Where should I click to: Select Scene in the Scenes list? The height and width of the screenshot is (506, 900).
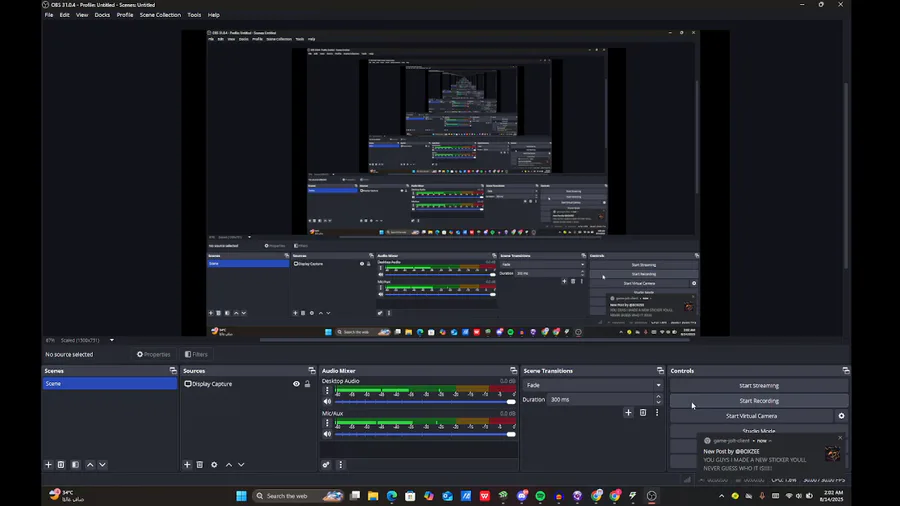click(110, 383)
